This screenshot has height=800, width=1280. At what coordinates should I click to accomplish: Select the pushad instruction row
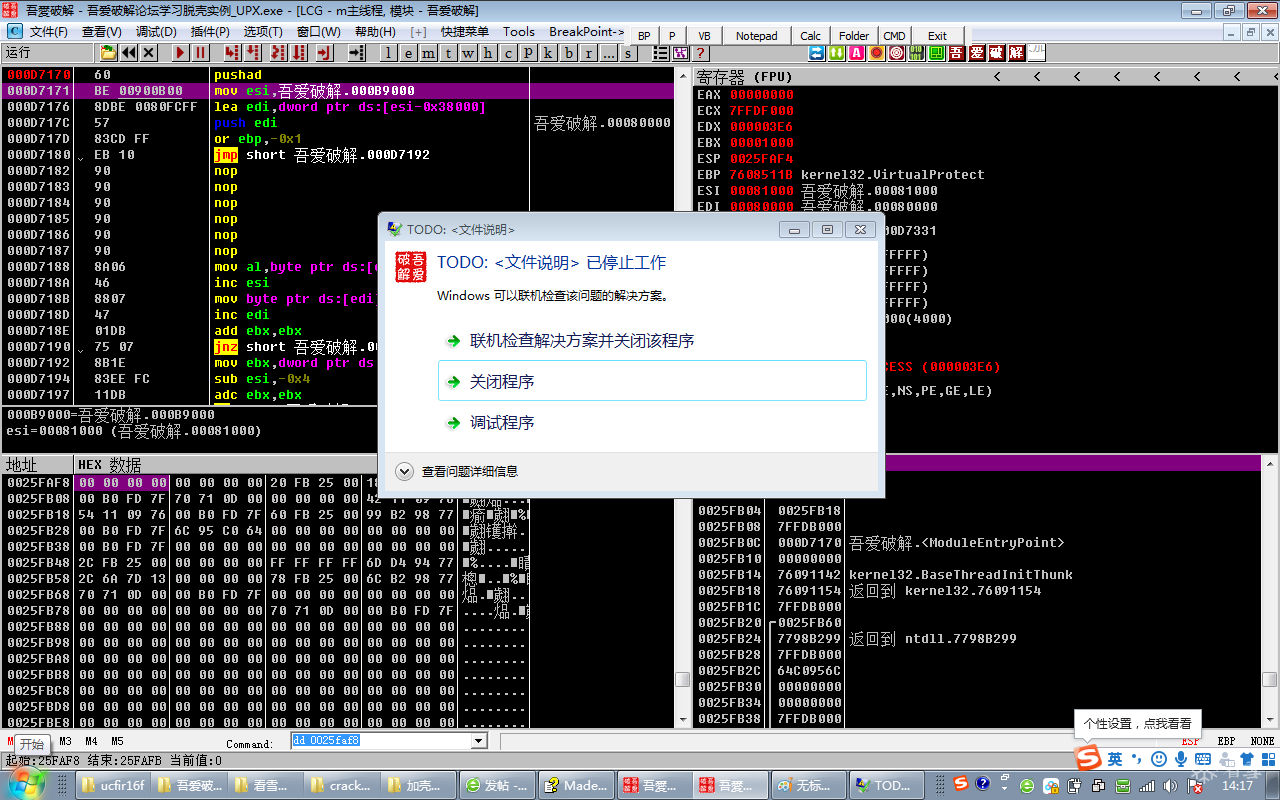[x=338, y=75]
